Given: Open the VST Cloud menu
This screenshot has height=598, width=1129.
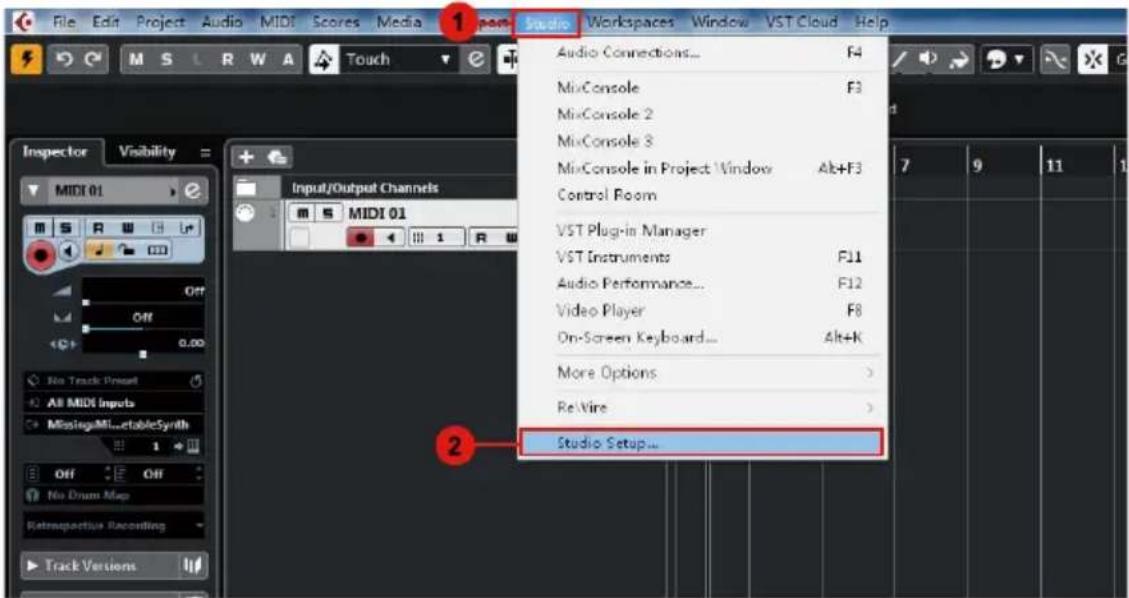Looking at the screenshot, I should pyautogui.click(x=802, y=22).
